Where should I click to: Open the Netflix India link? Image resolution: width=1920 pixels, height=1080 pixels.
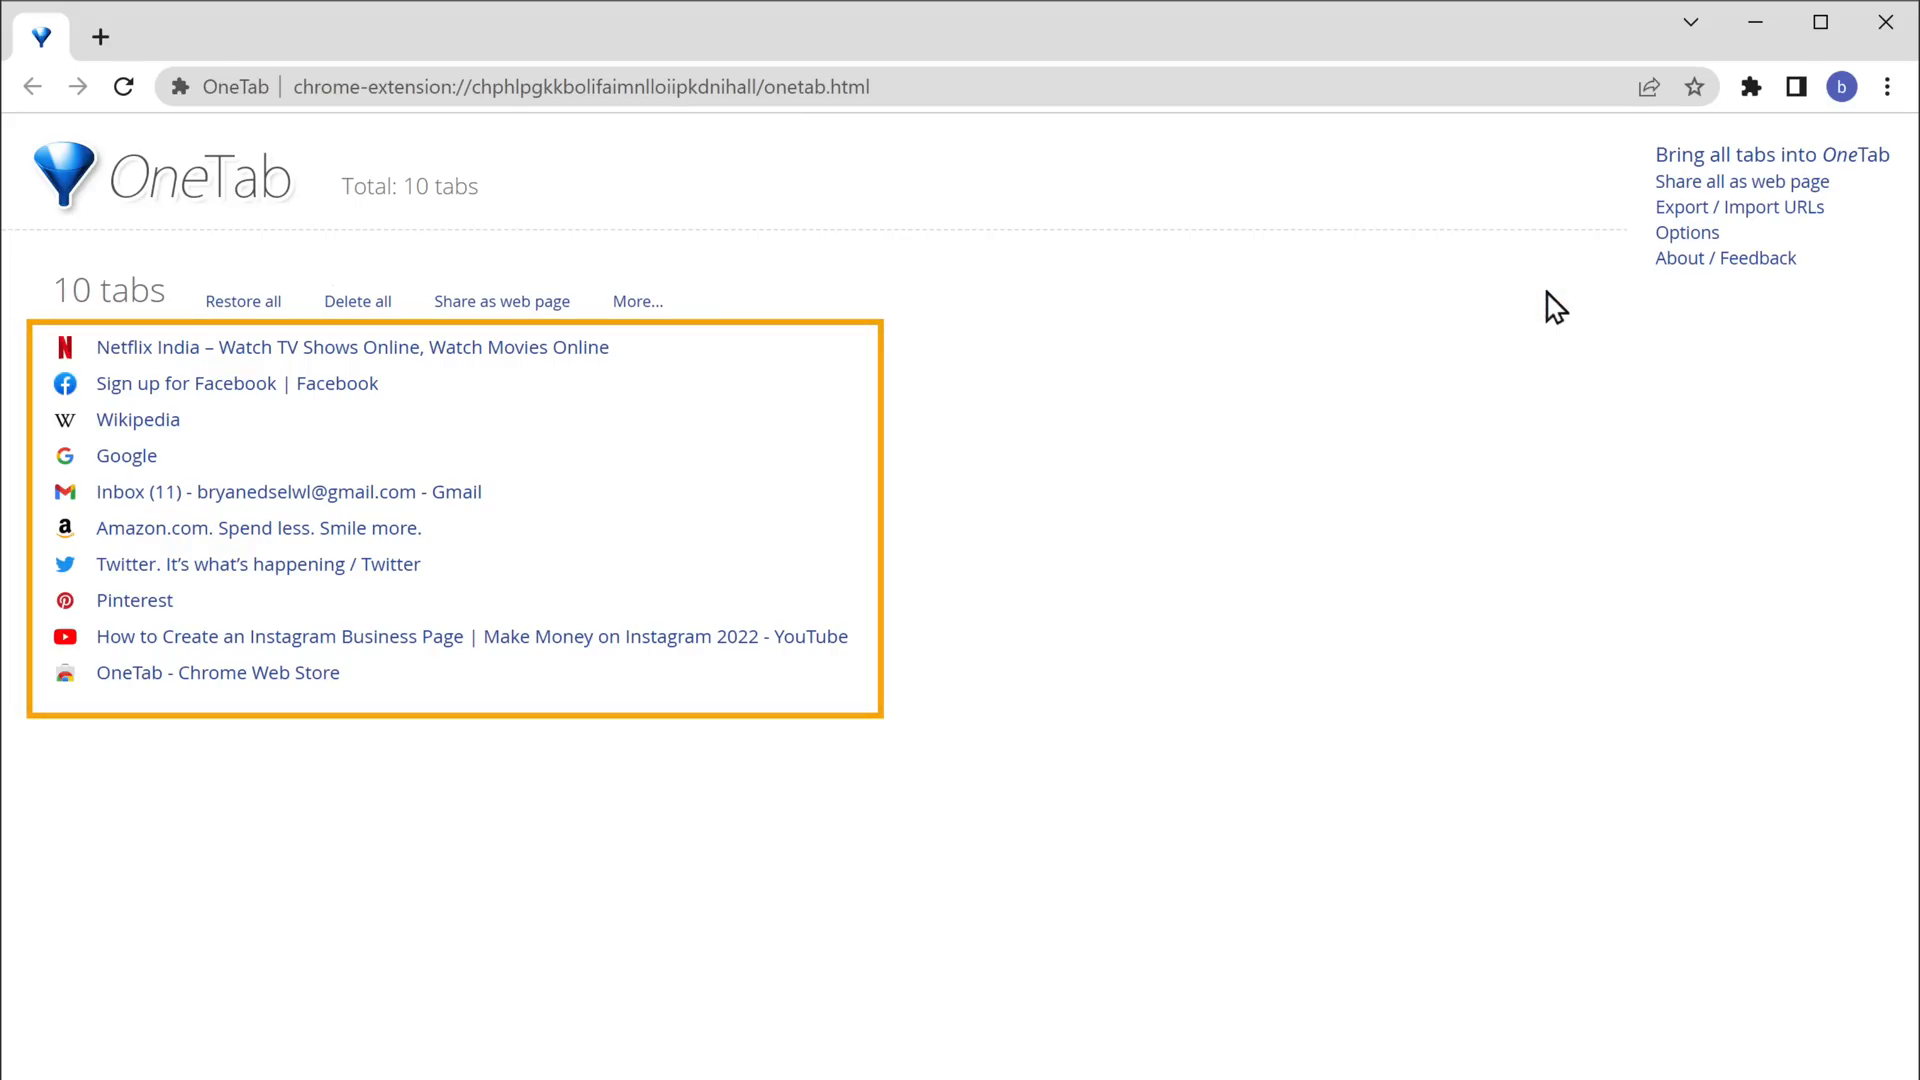[352, 348]
